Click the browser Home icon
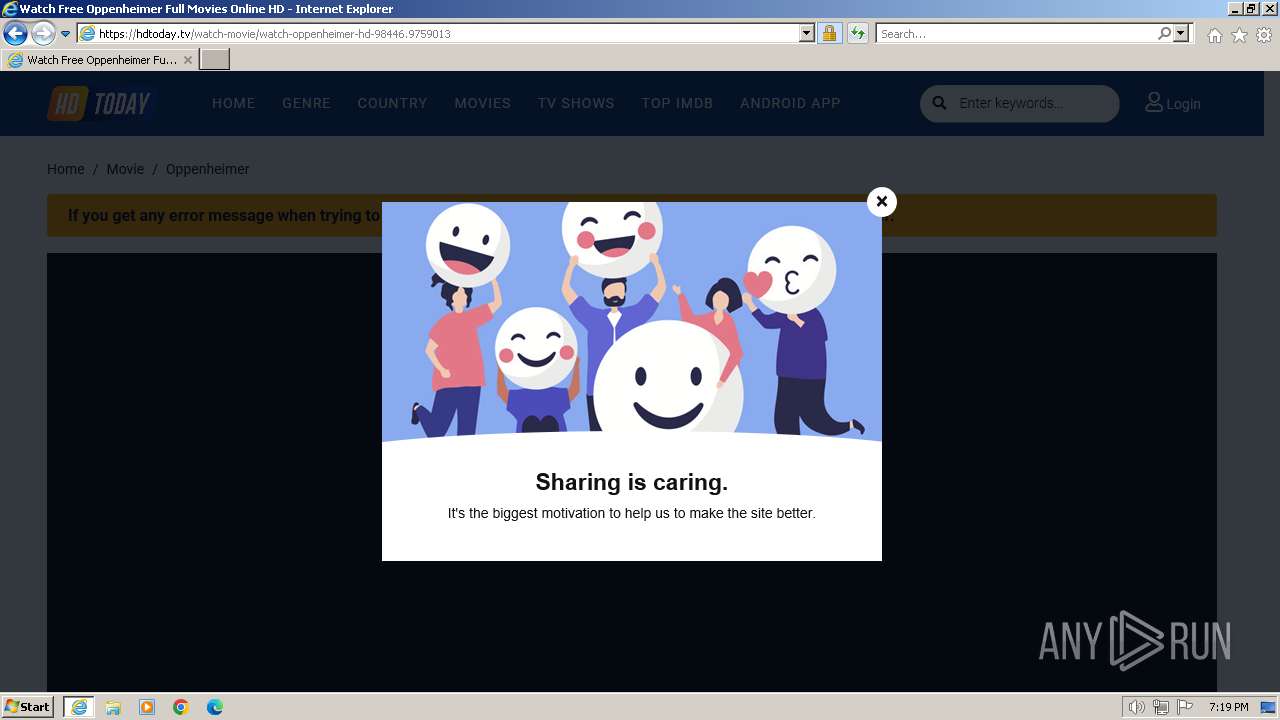The width and height of the screenshot is (1280, 720). click(x=1214, y=35)
